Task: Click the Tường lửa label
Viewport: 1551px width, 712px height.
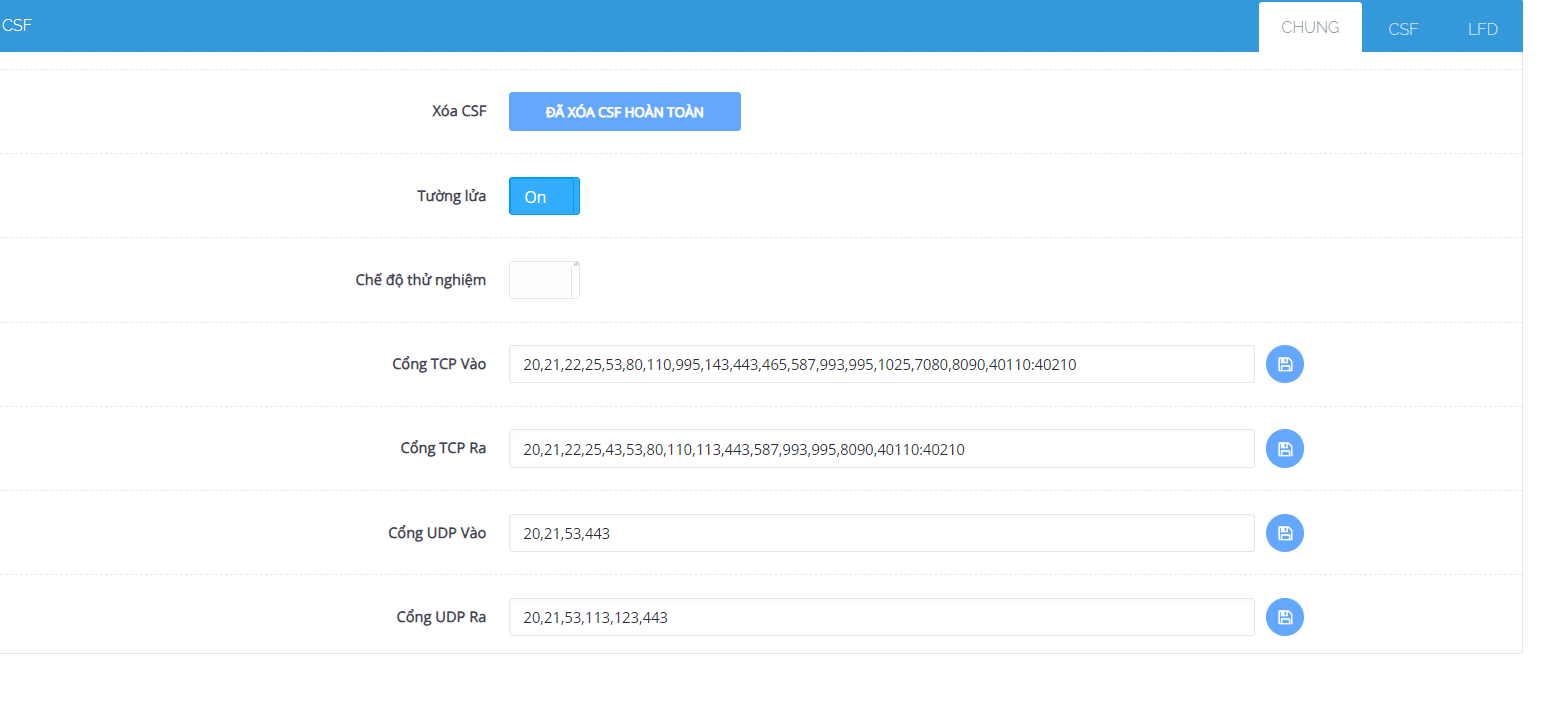Action: [452, 196]
